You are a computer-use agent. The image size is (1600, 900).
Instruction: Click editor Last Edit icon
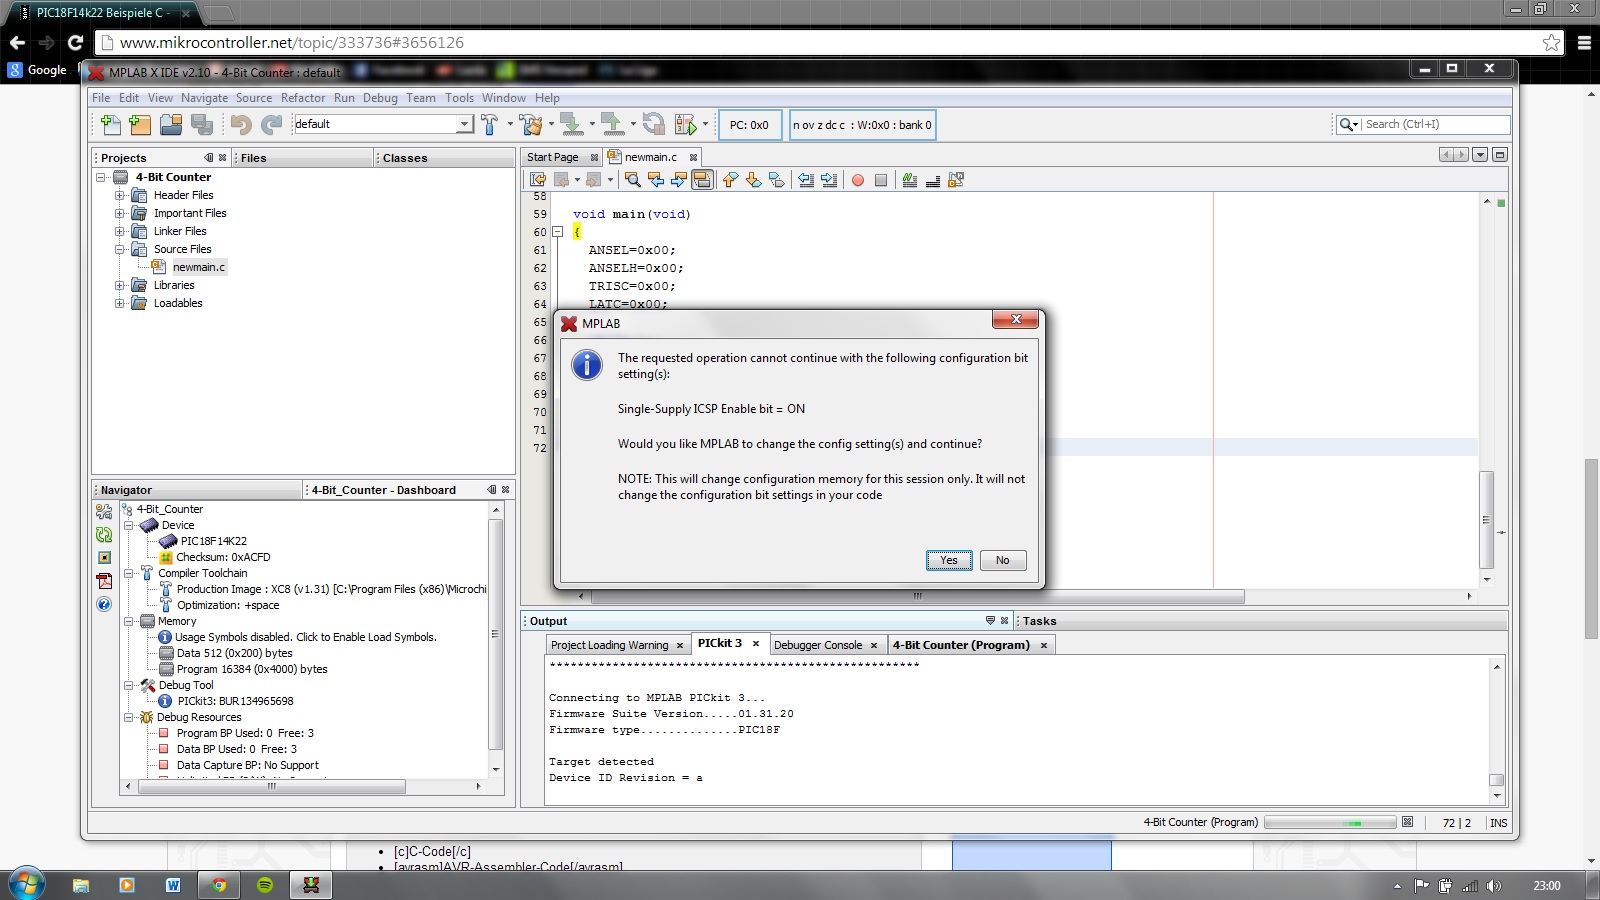pos(538,180)
